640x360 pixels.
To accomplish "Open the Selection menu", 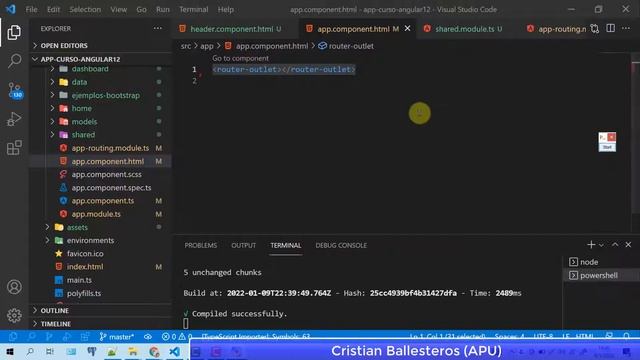I will tap(85, 9).
